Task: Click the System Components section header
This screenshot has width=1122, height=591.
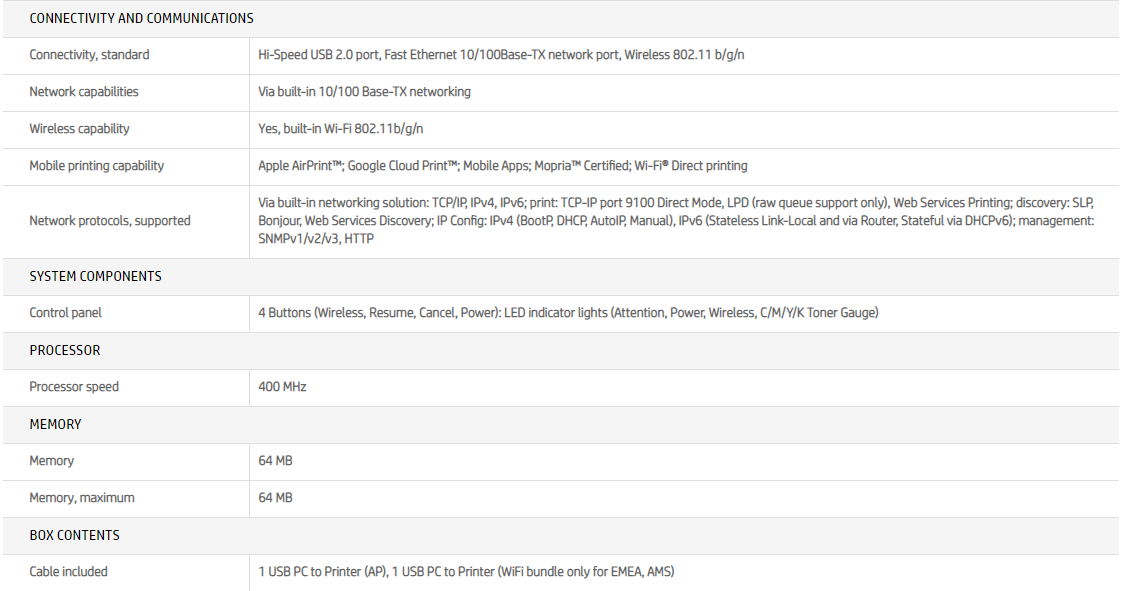Action: pyautogui.click(x=95, y=276)
